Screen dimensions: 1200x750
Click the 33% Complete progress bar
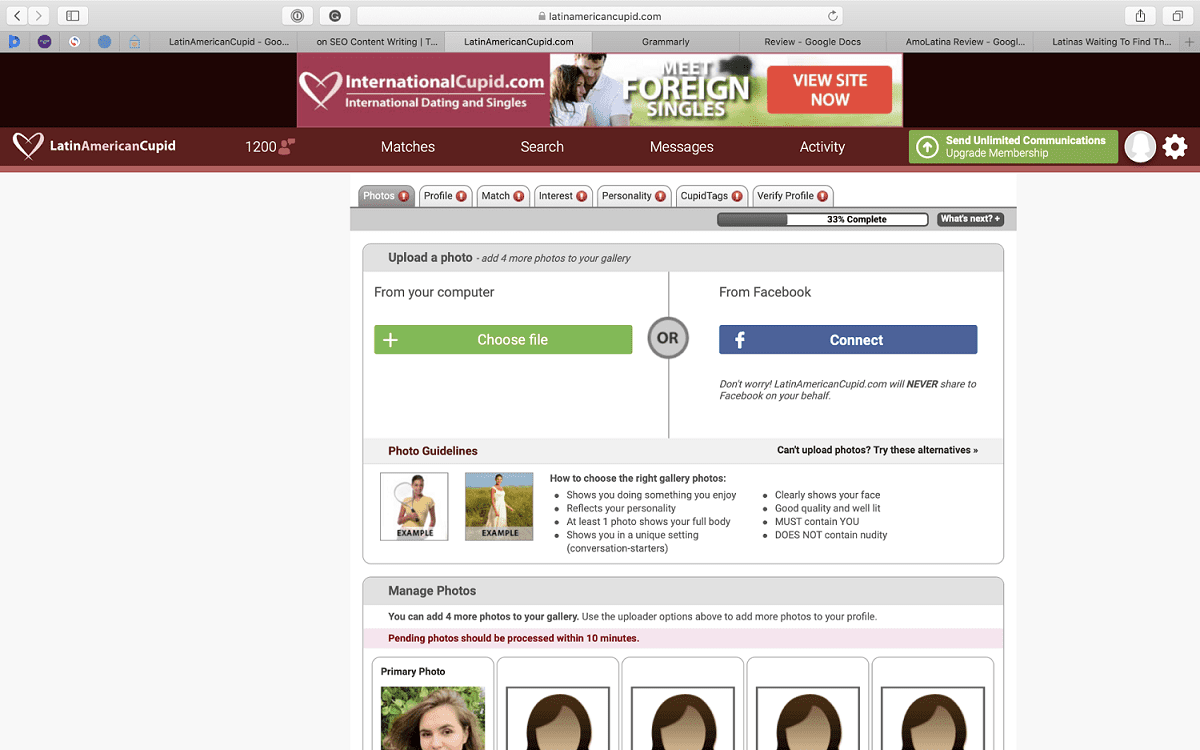pyautogui.click(x=824, y=219)
